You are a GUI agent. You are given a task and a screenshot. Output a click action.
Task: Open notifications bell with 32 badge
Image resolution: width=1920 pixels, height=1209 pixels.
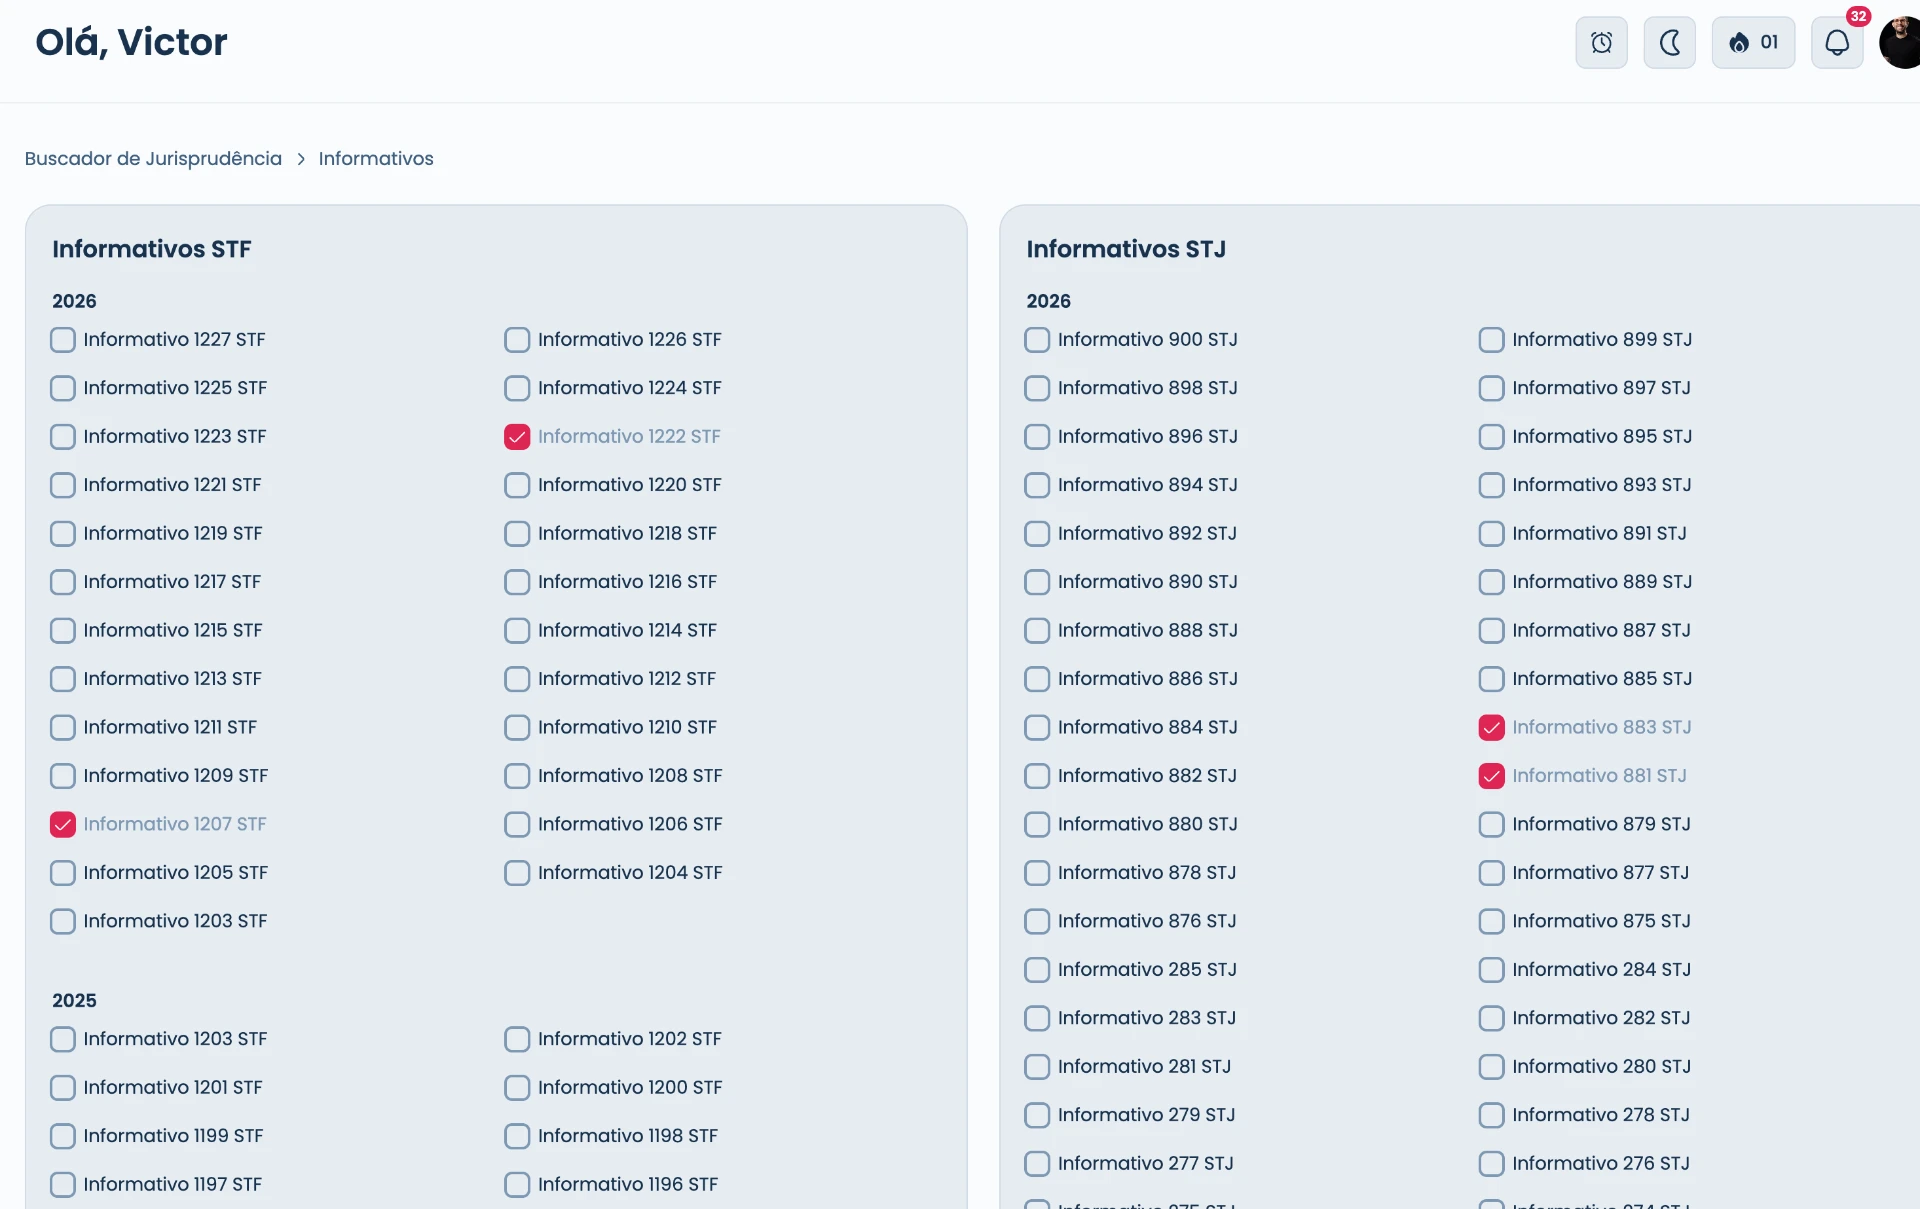point(1837,42)
